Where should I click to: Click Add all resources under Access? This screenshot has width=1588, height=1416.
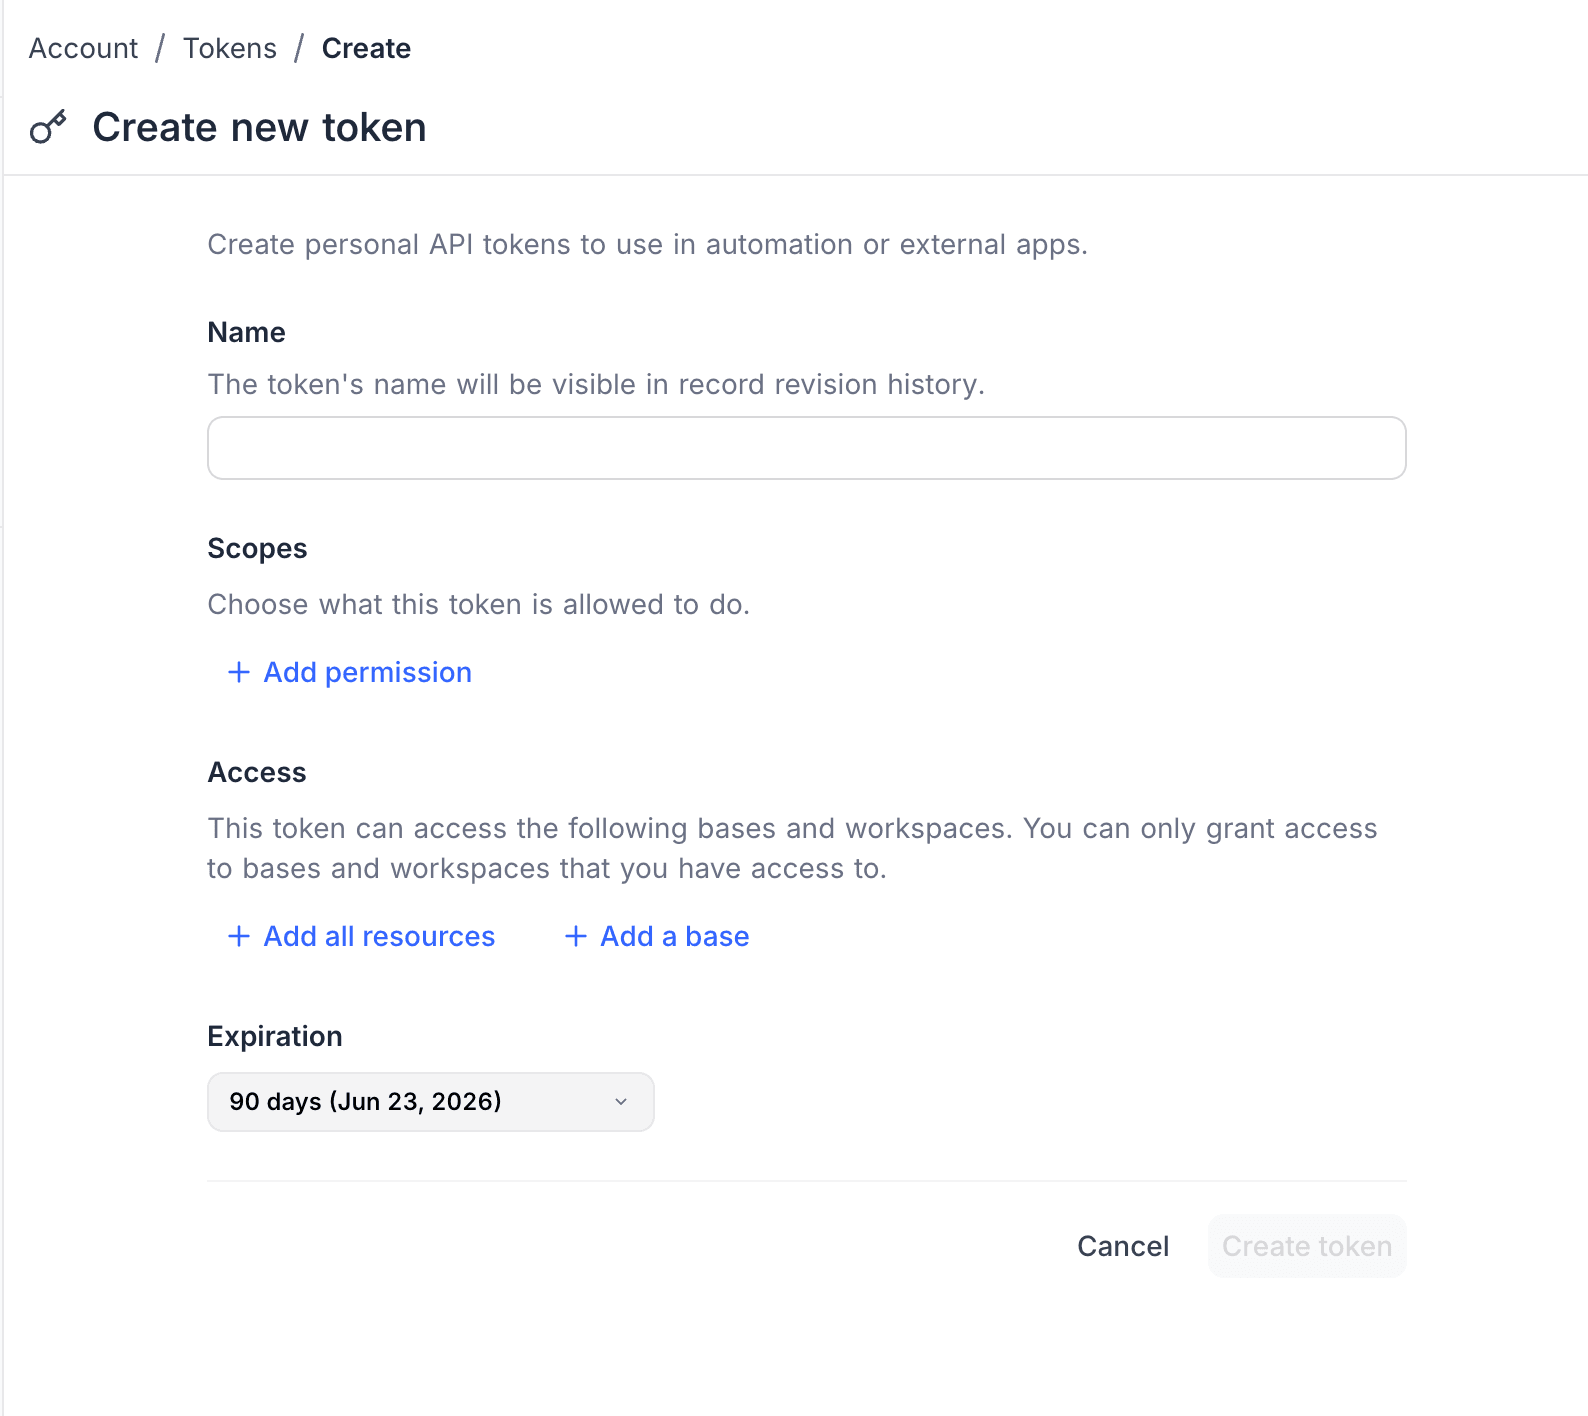pyautogui.click(x=379, y=936)
